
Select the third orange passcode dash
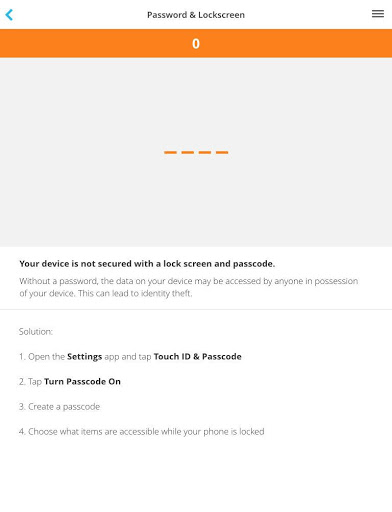(x=205, y=152)
